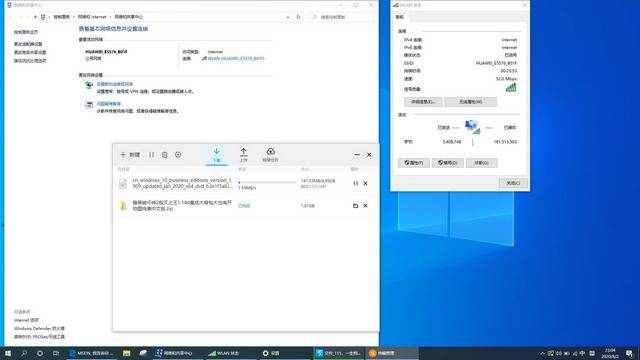Cancel the cn_windows_10 ISO download
This screenshot has height=360, width=640.
pyautogui.click(x=365, y=183)
